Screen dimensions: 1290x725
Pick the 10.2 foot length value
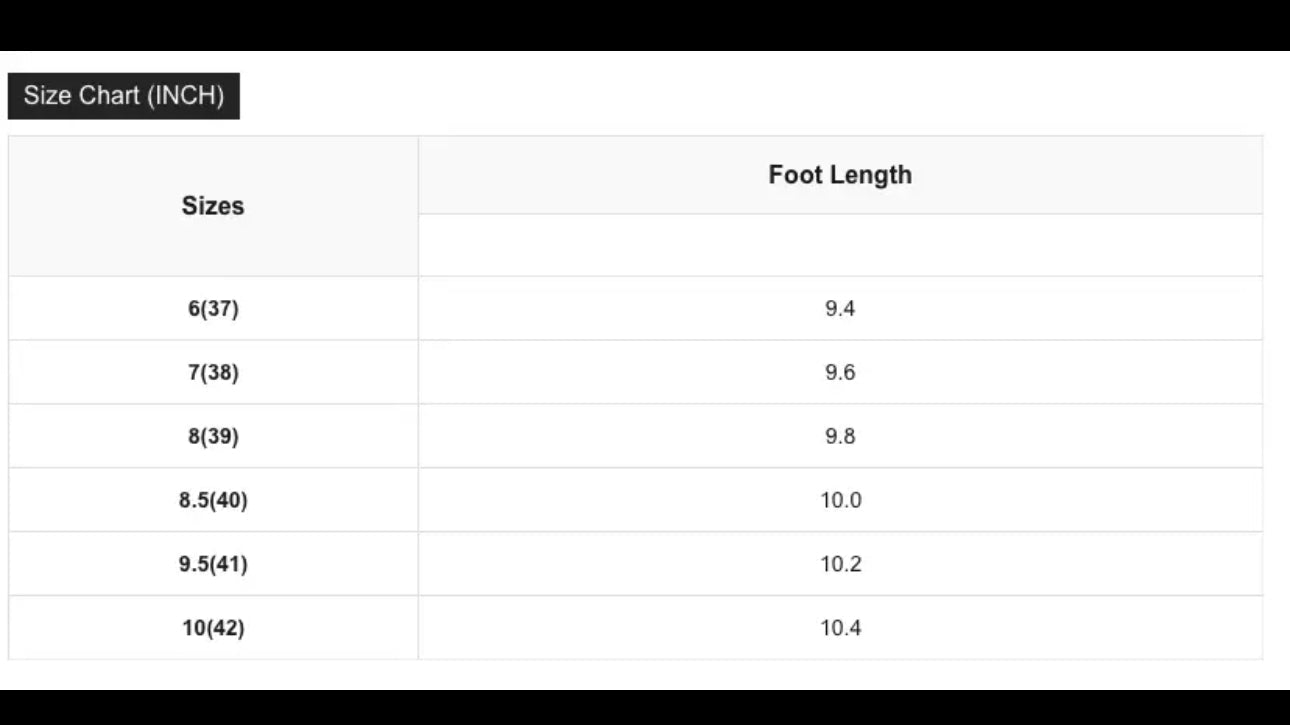pyautogui.click(x=840, y=564)
